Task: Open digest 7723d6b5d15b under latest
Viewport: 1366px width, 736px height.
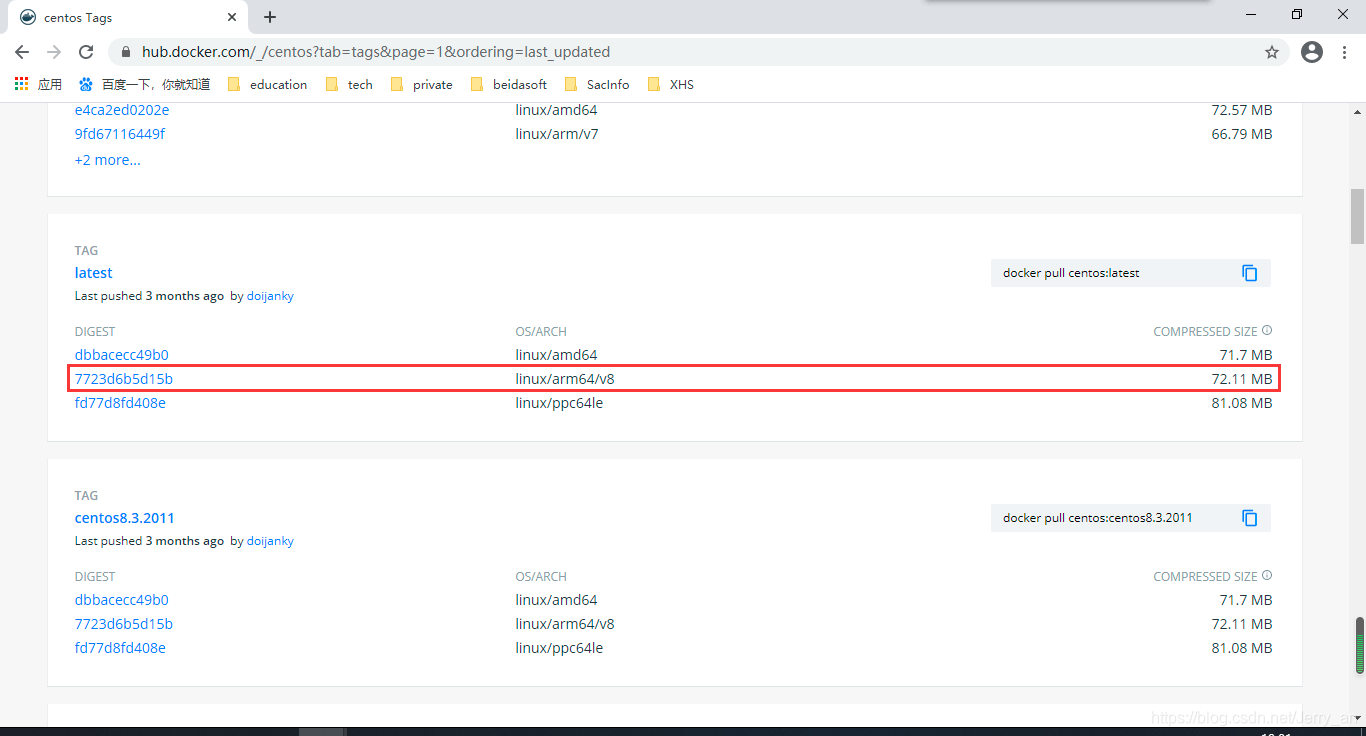Action: [x=123, y=379]
